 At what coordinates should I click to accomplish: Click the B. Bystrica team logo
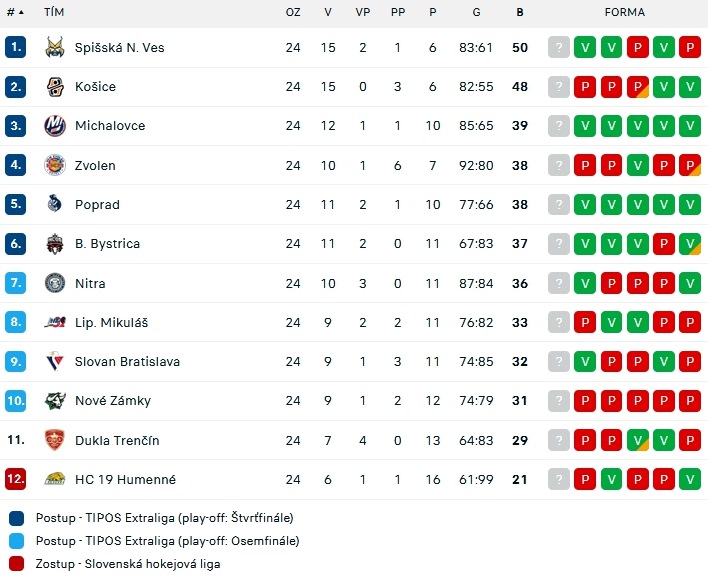[x=55, y=244]
